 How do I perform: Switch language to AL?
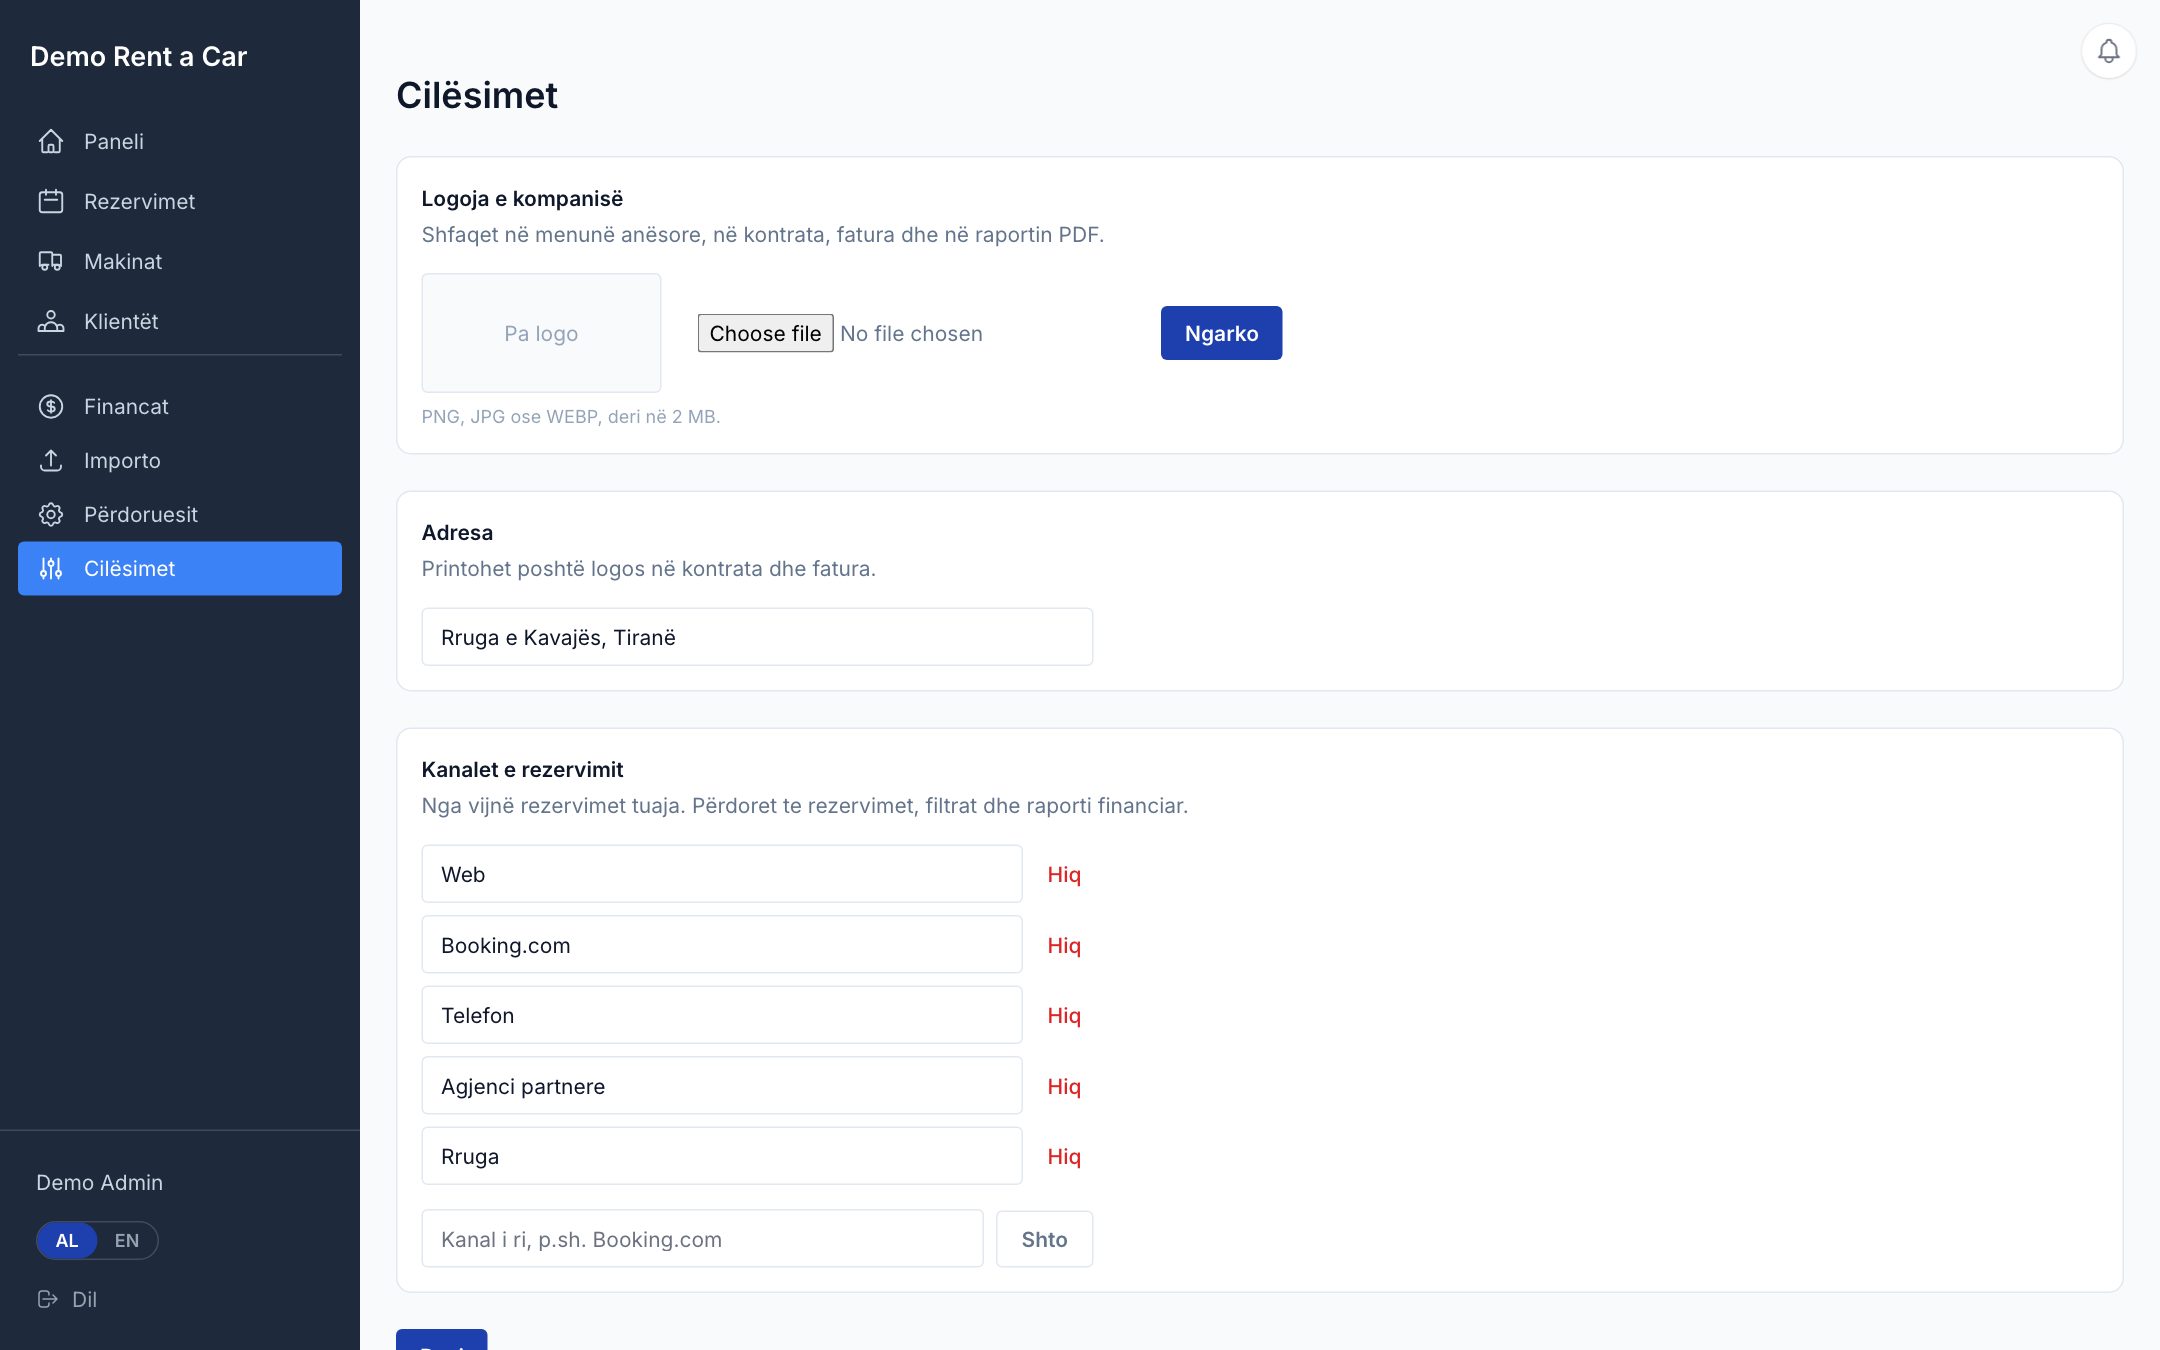point(67,1240)
